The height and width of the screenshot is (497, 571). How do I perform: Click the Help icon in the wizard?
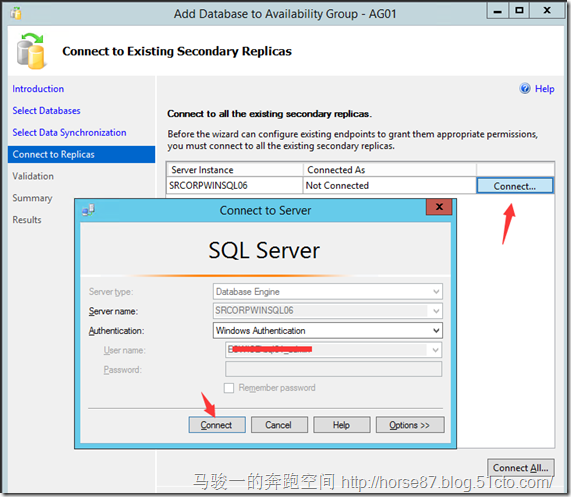[x=525, y=88]
